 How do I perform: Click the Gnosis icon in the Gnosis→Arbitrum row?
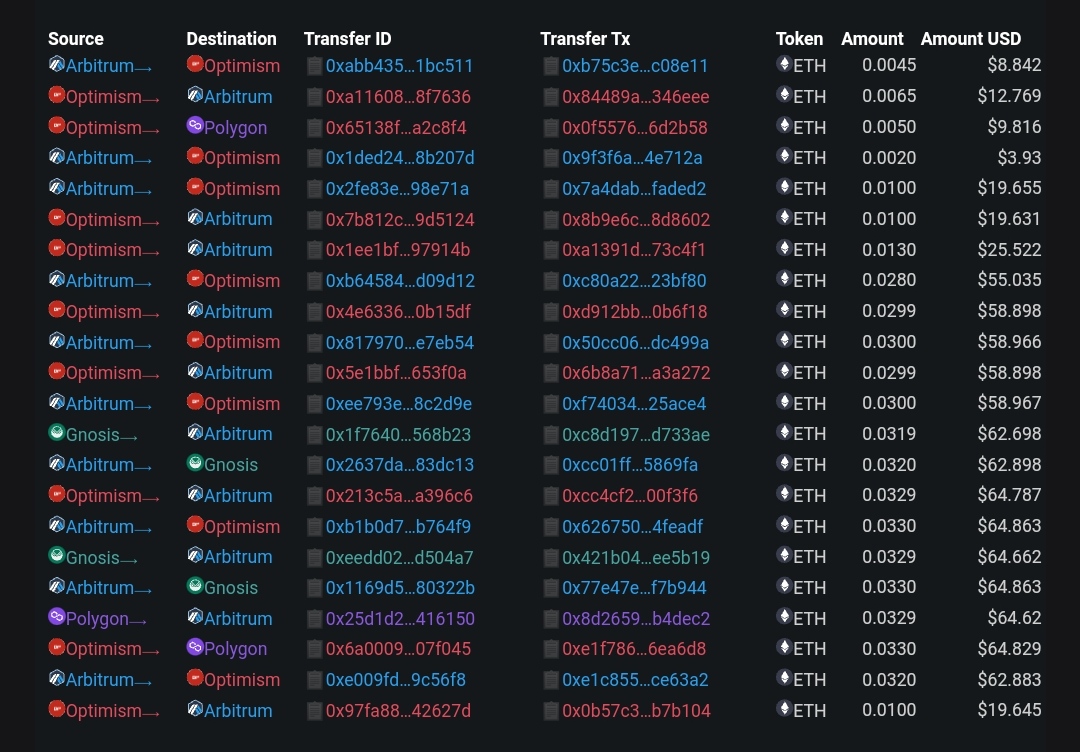click(x=57, y=434)
